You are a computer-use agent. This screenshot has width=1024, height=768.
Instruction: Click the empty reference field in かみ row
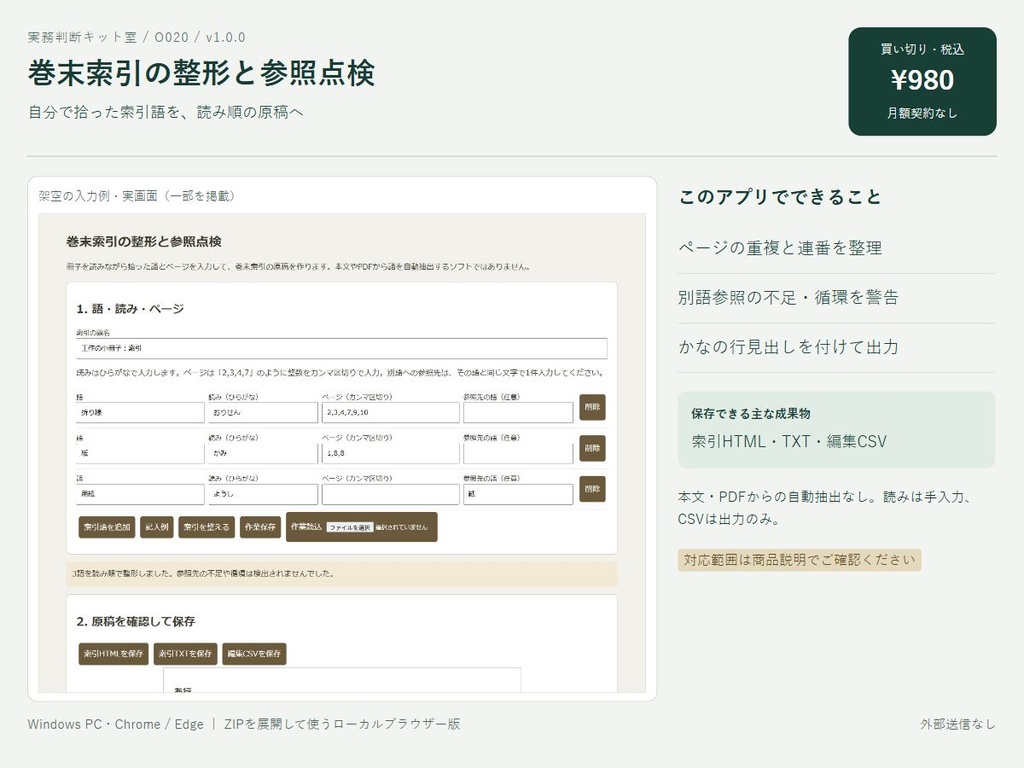coord(518,453)
